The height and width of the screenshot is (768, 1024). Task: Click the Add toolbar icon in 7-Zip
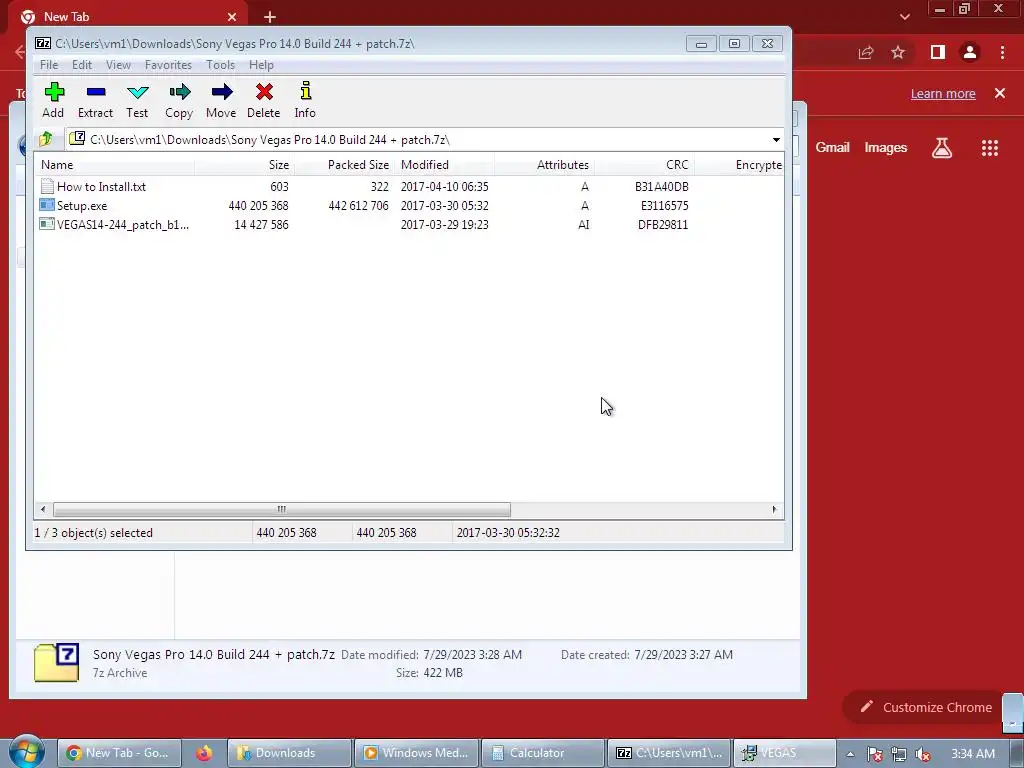pos(54,92)
